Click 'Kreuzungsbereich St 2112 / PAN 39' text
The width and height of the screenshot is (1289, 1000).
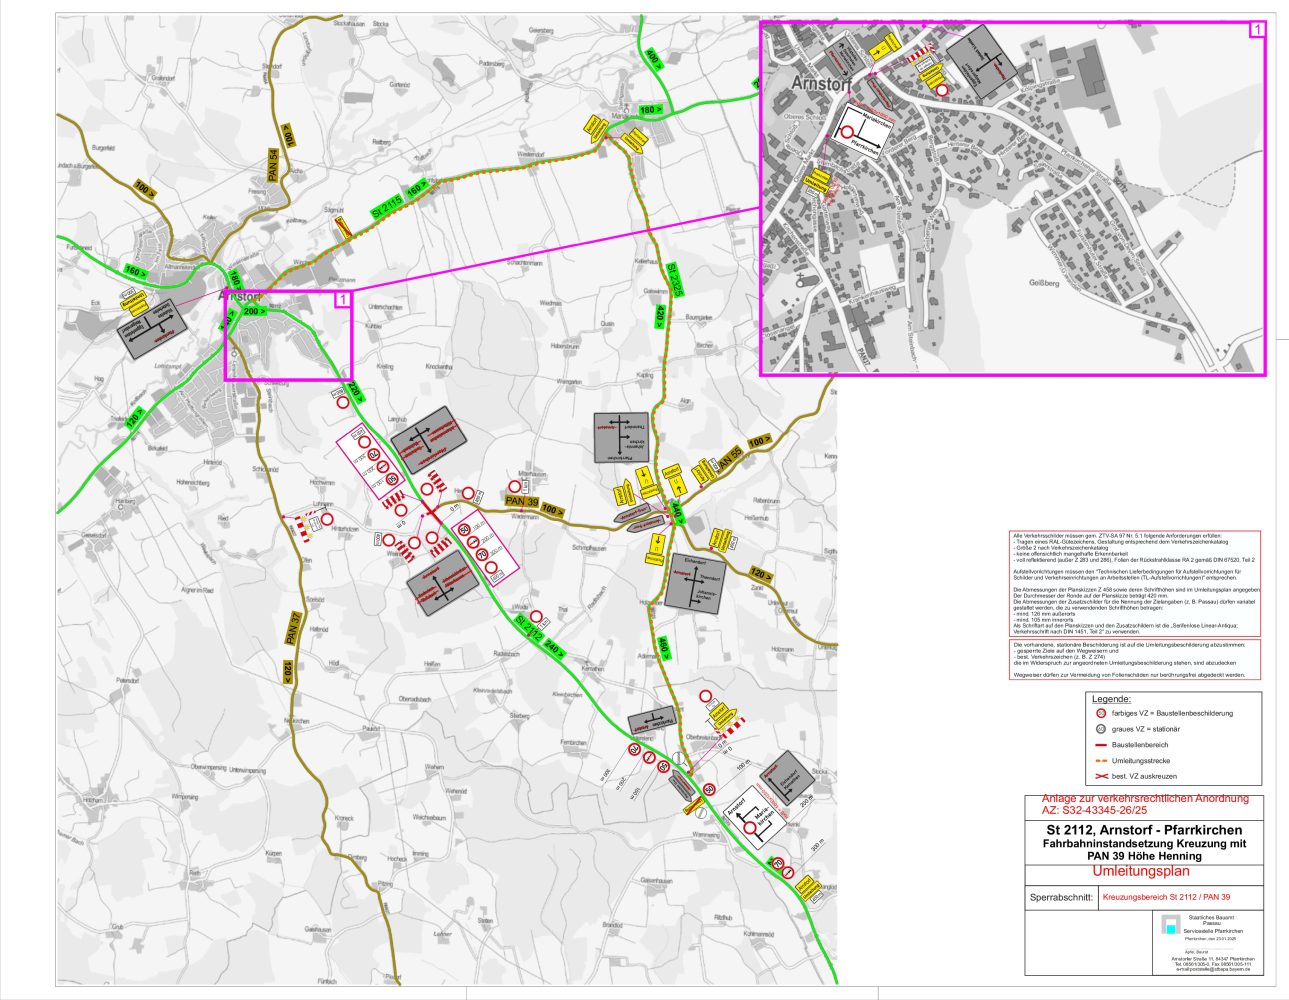(1167, 898)
